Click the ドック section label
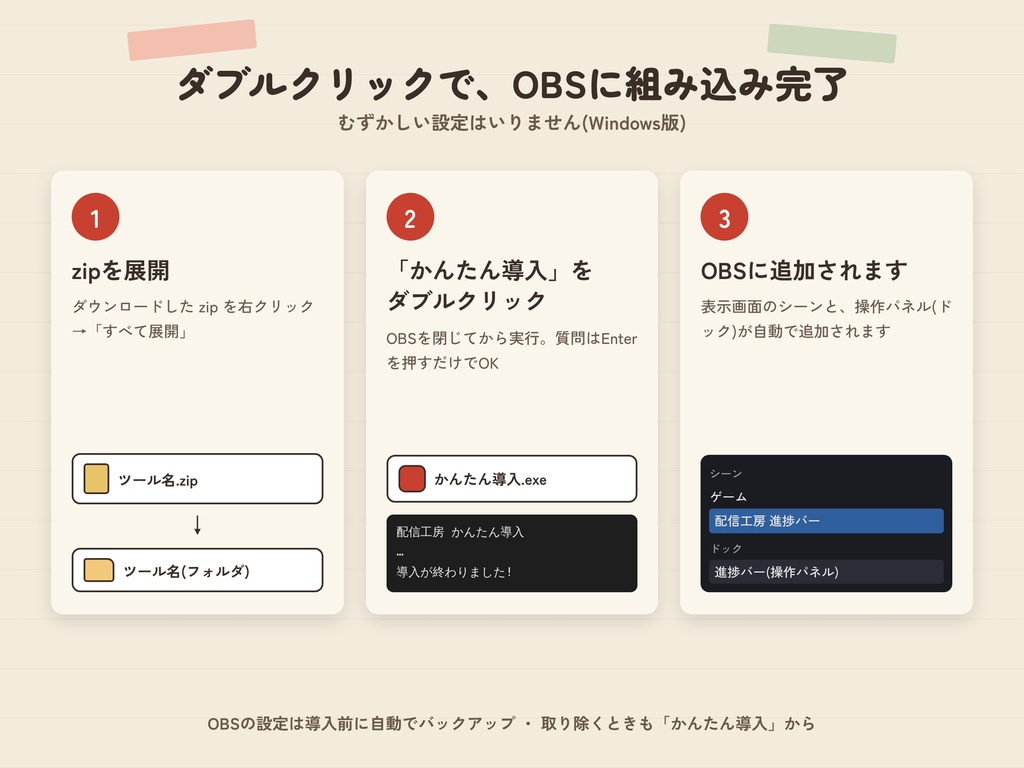1024x768 pixels. (726, 548)
